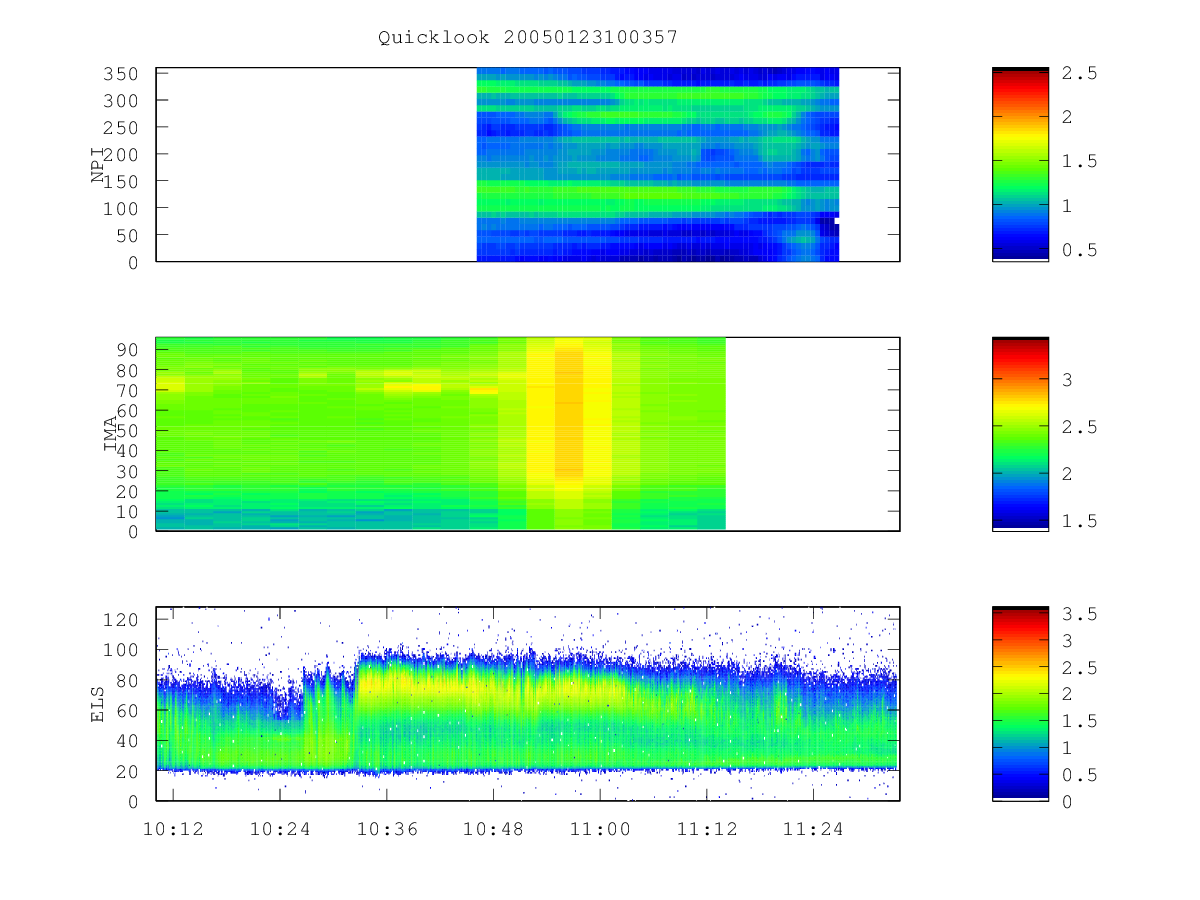Click the IMA color scale bar
Screen dimensions: 1200x900
click(1020, 434)
